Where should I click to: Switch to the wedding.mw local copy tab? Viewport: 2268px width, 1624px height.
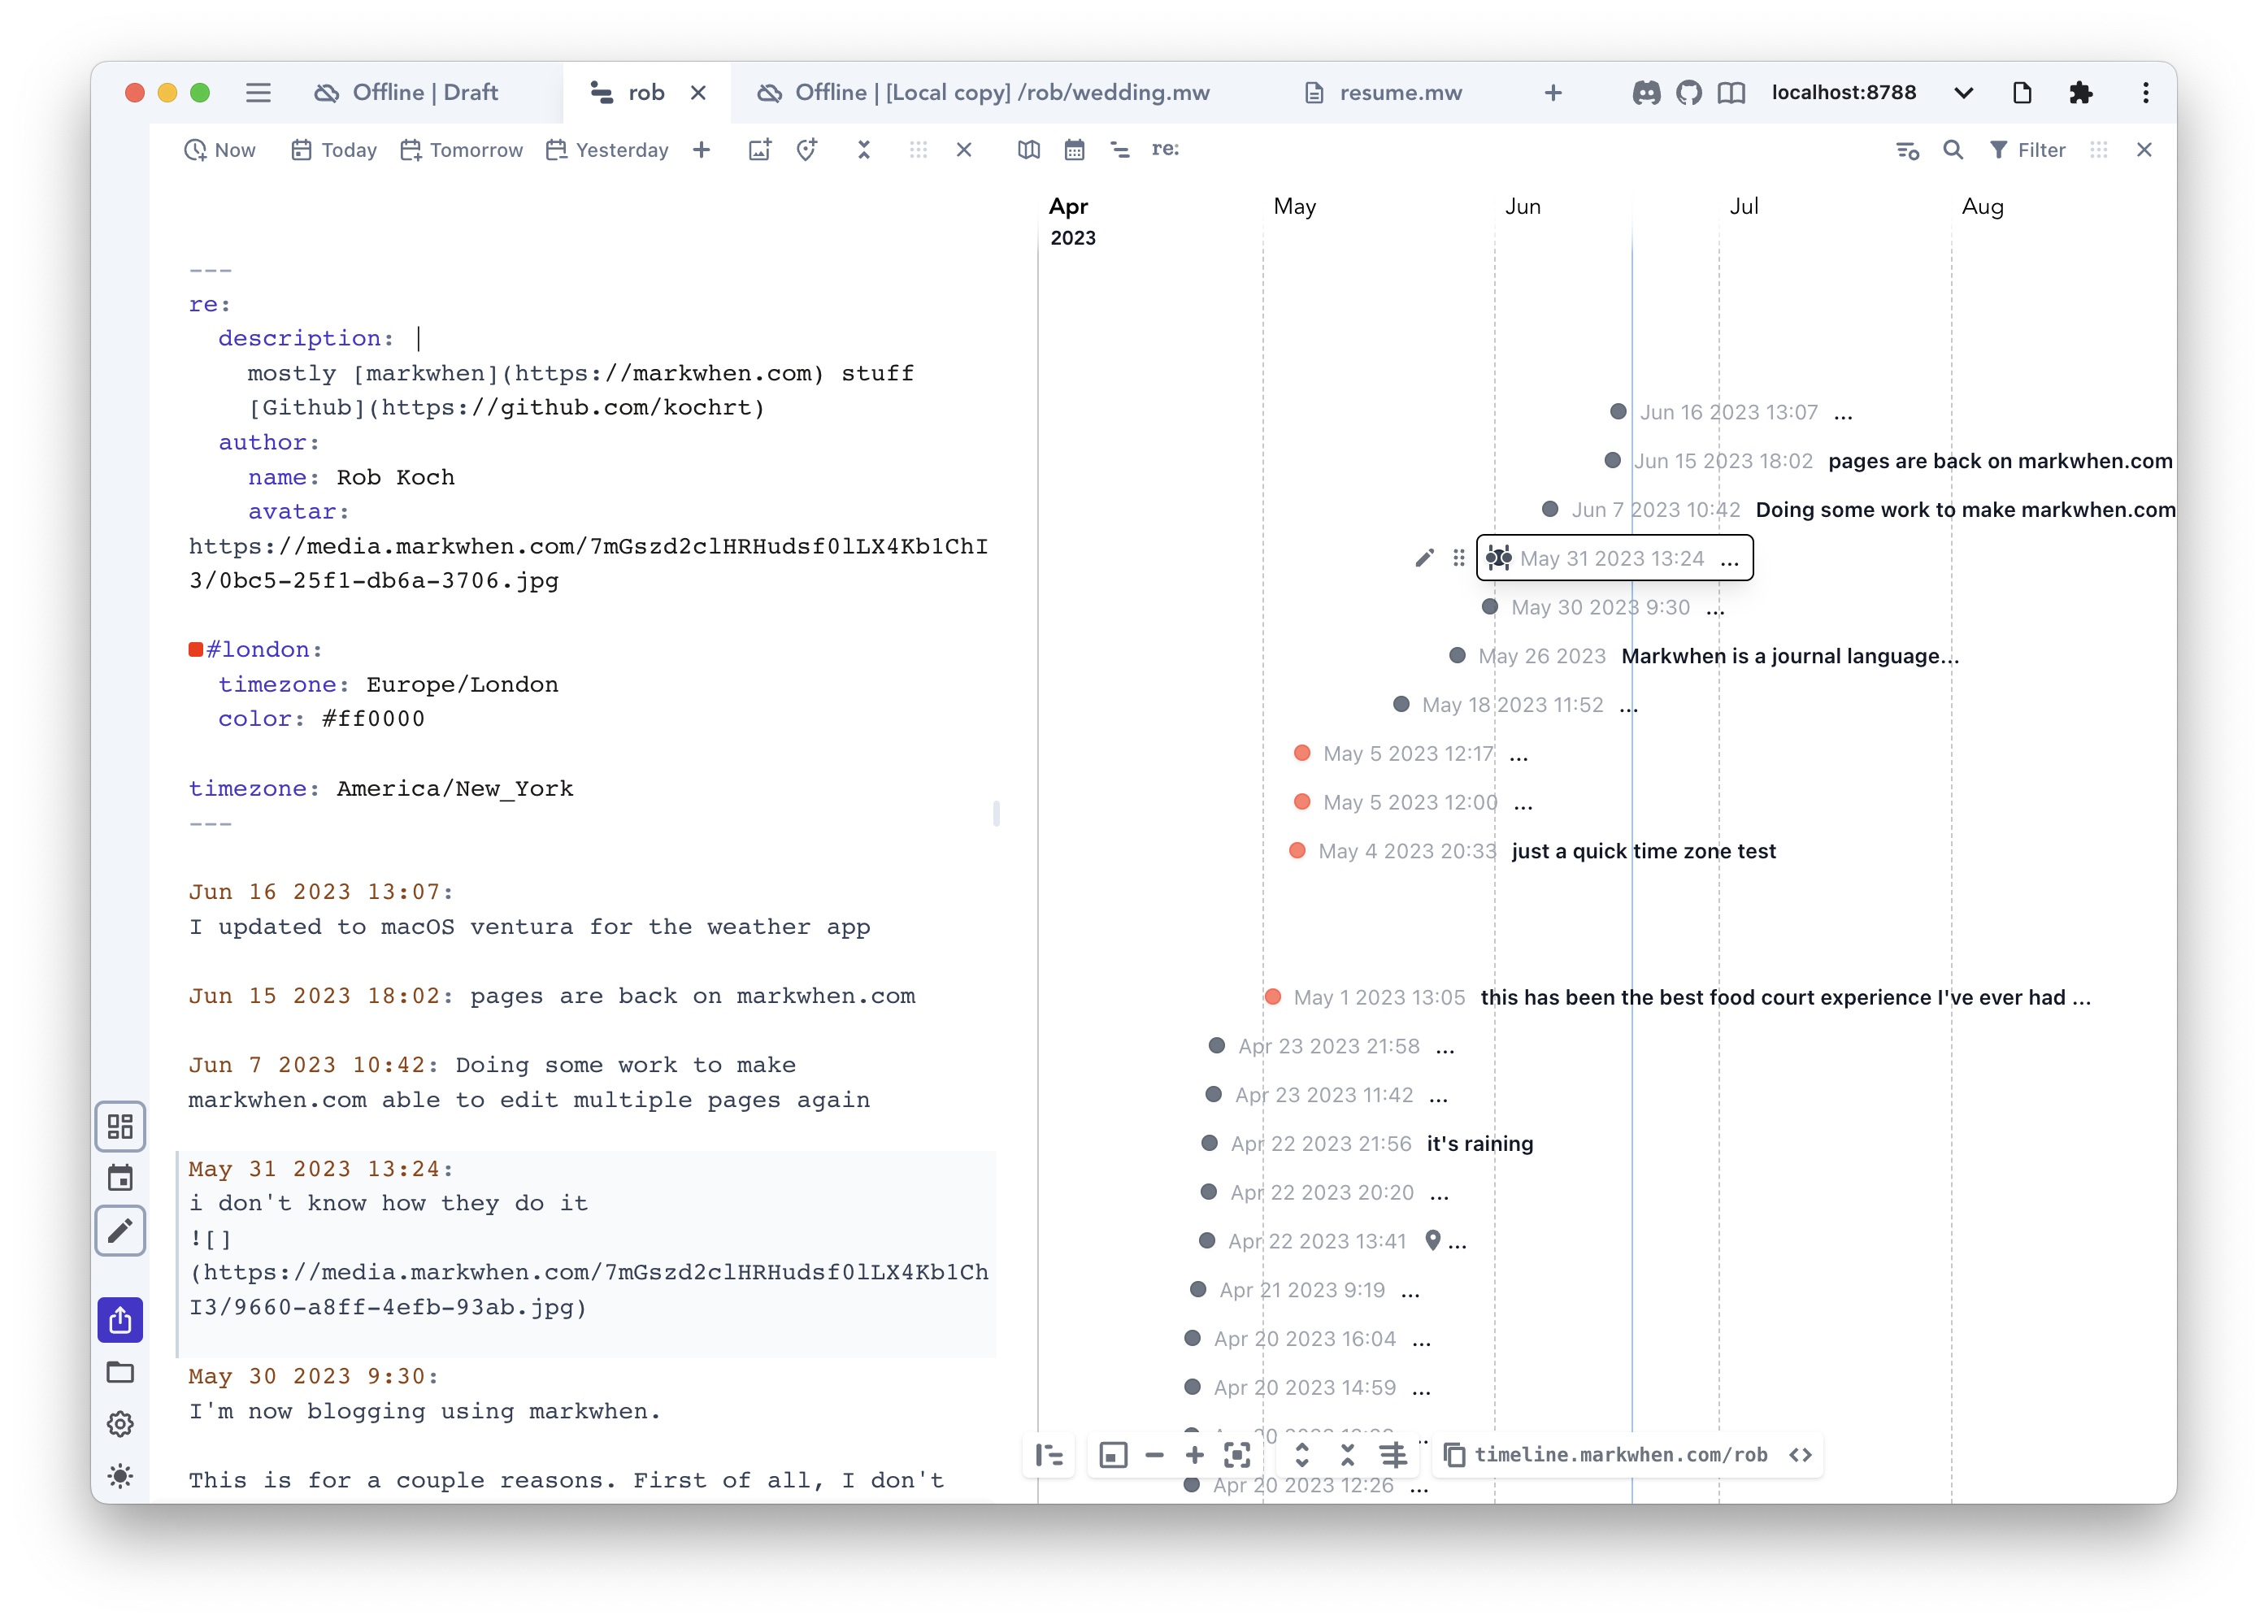point(982,93)
